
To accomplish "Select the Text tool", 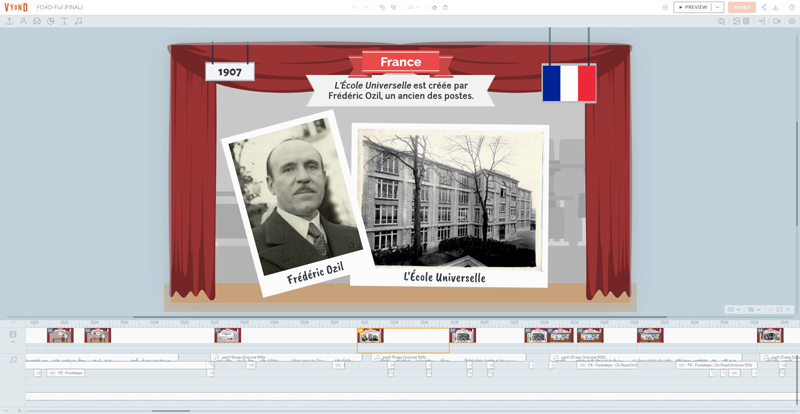I will point(64,21).
